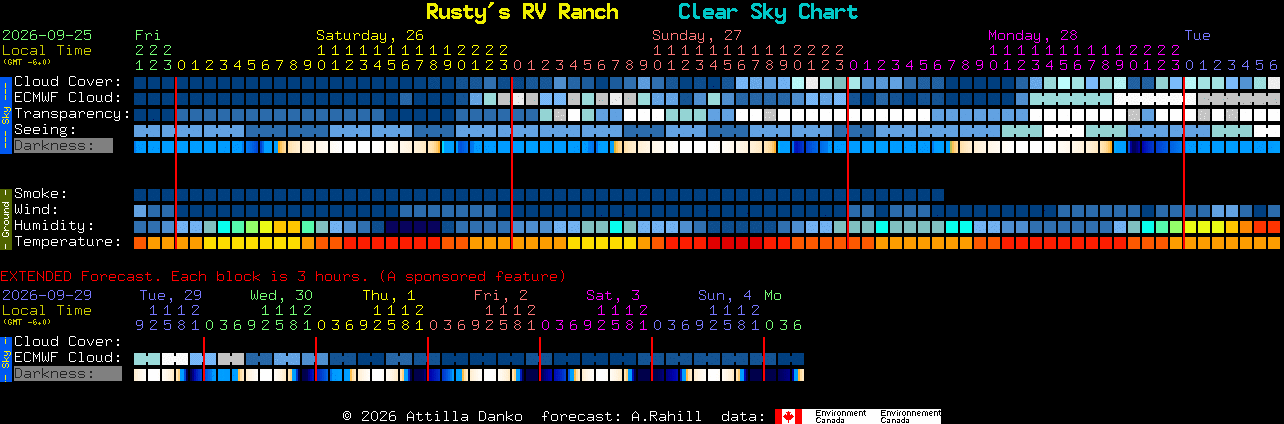The height and width of the screenshot is (424, 1284).
Task: Click the Sunday, 27 day header
Action: 697,35
